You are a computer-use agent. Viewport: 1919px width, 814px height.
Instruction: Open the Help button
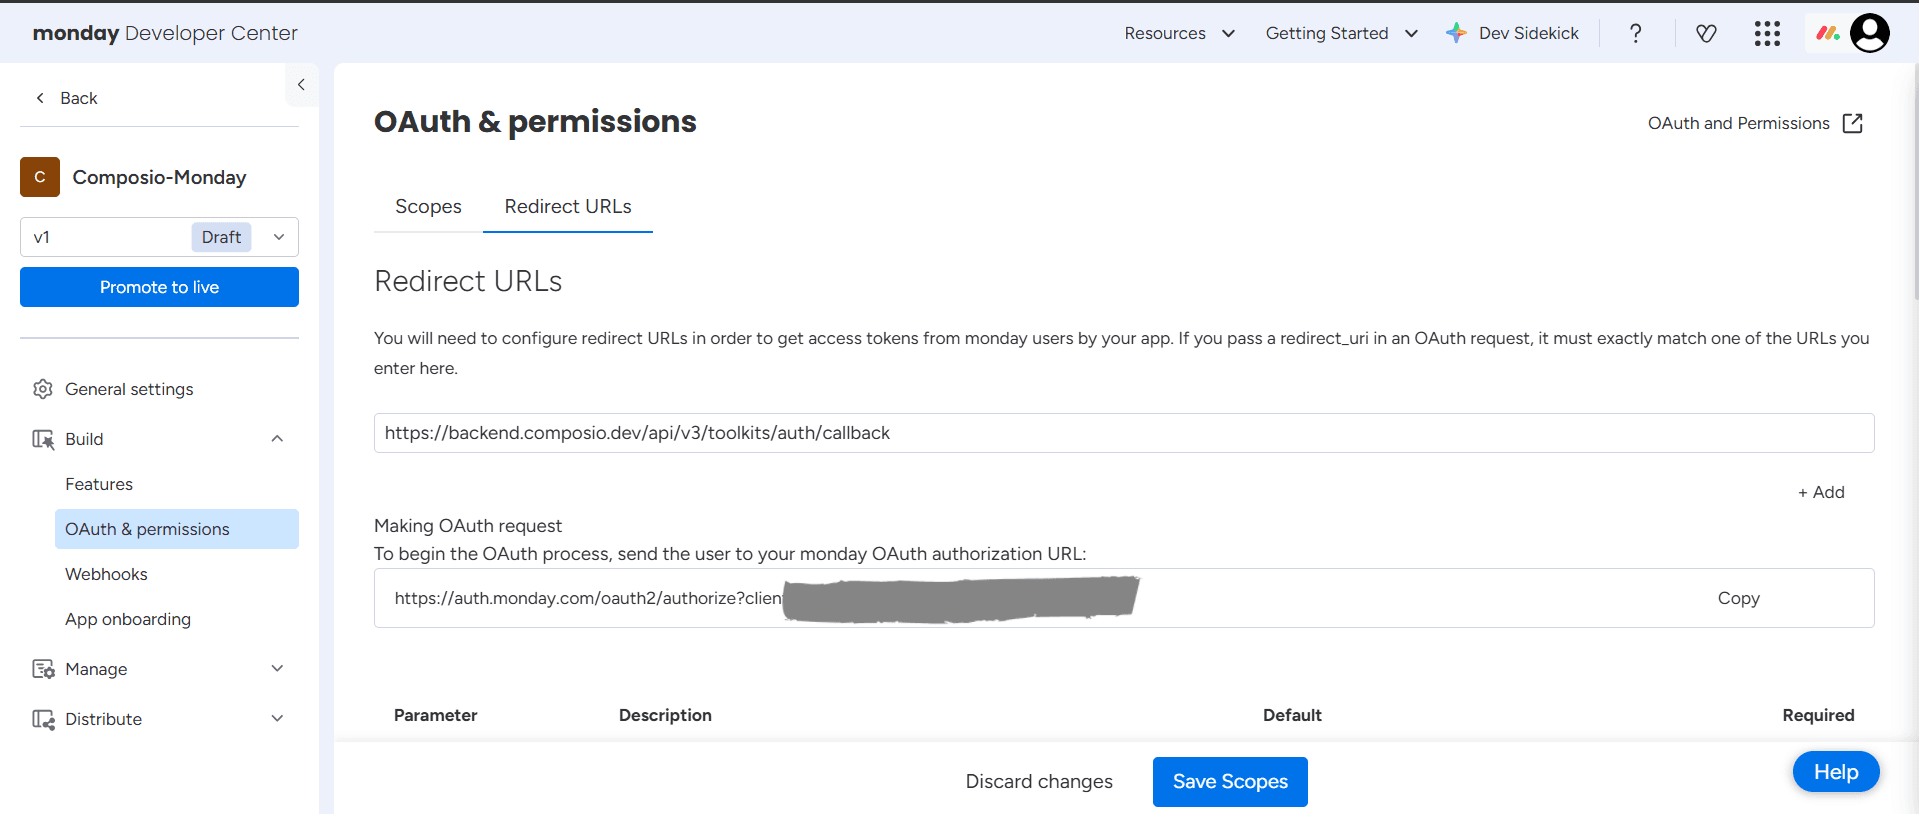coord(1836,772)
